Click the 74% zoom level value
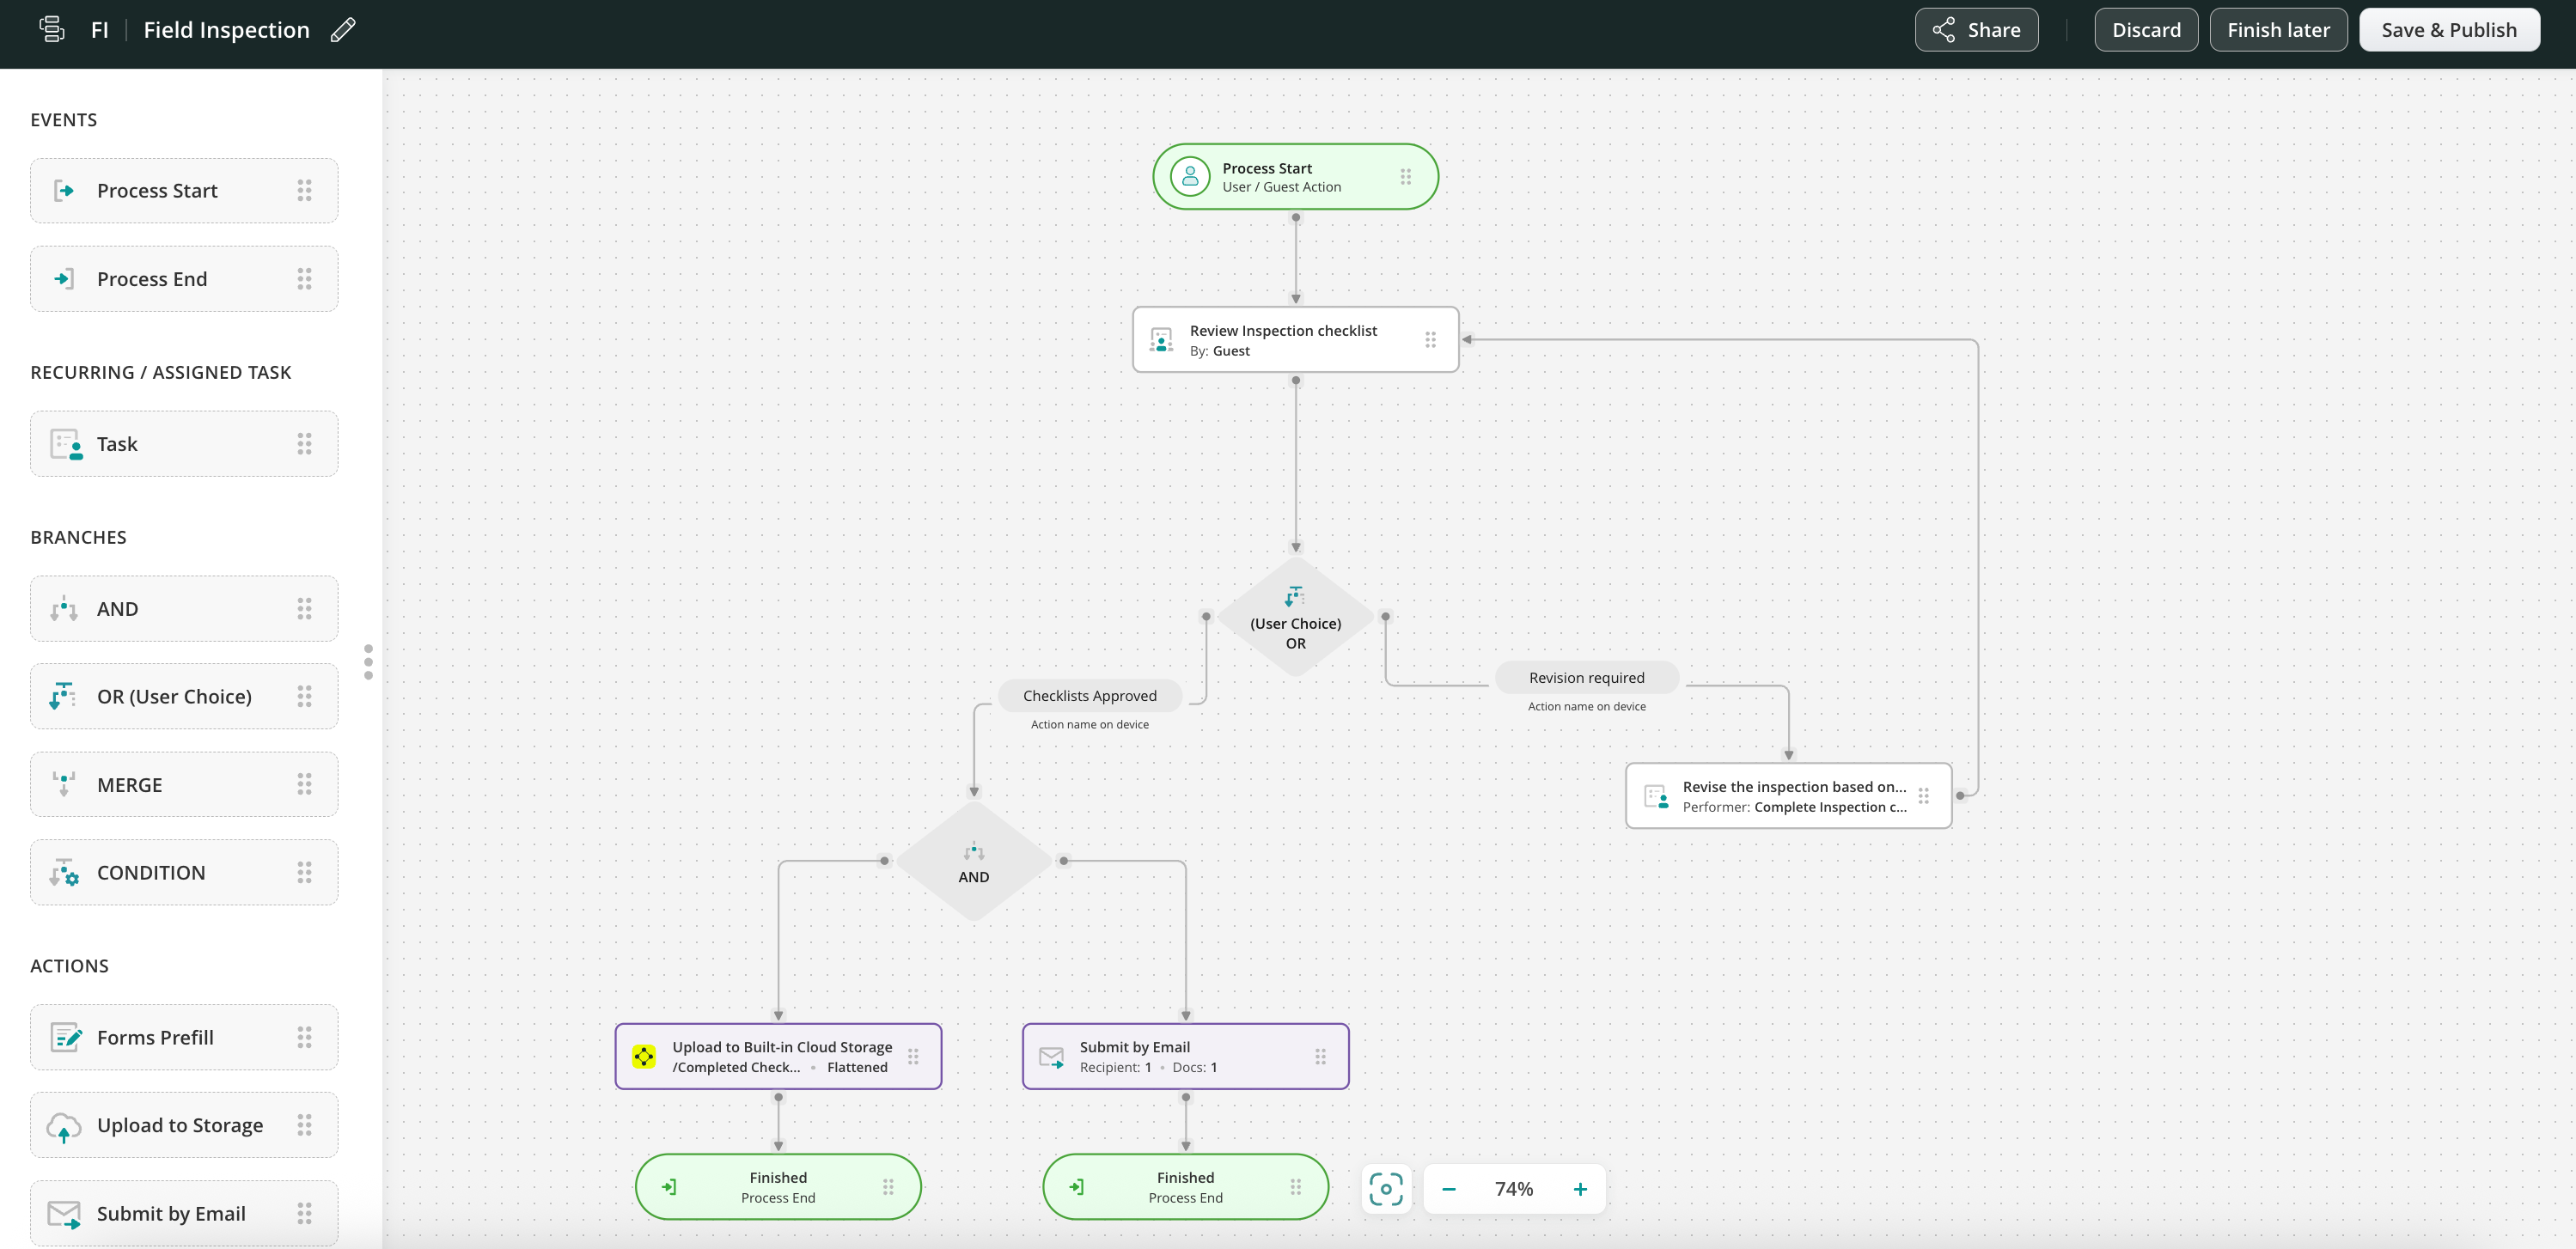The height and width of the screenshot is (1249, 2576). pyautogui.click(x=1513, y=1189)
